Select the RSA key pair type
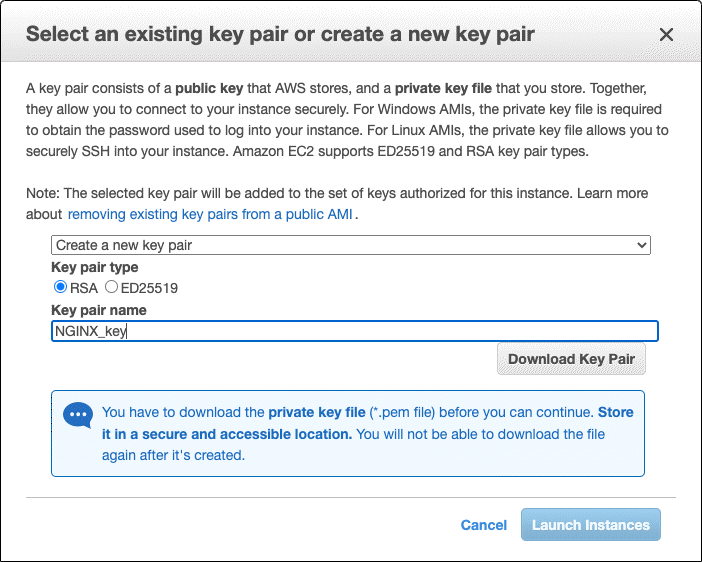 coord(60,288)
